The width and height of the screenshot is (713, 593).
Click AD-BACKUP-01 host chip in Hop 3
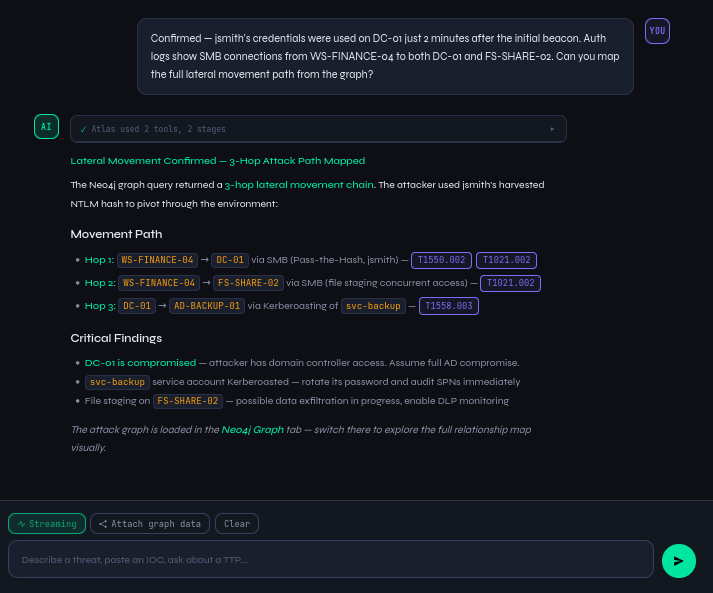[207, 306]
